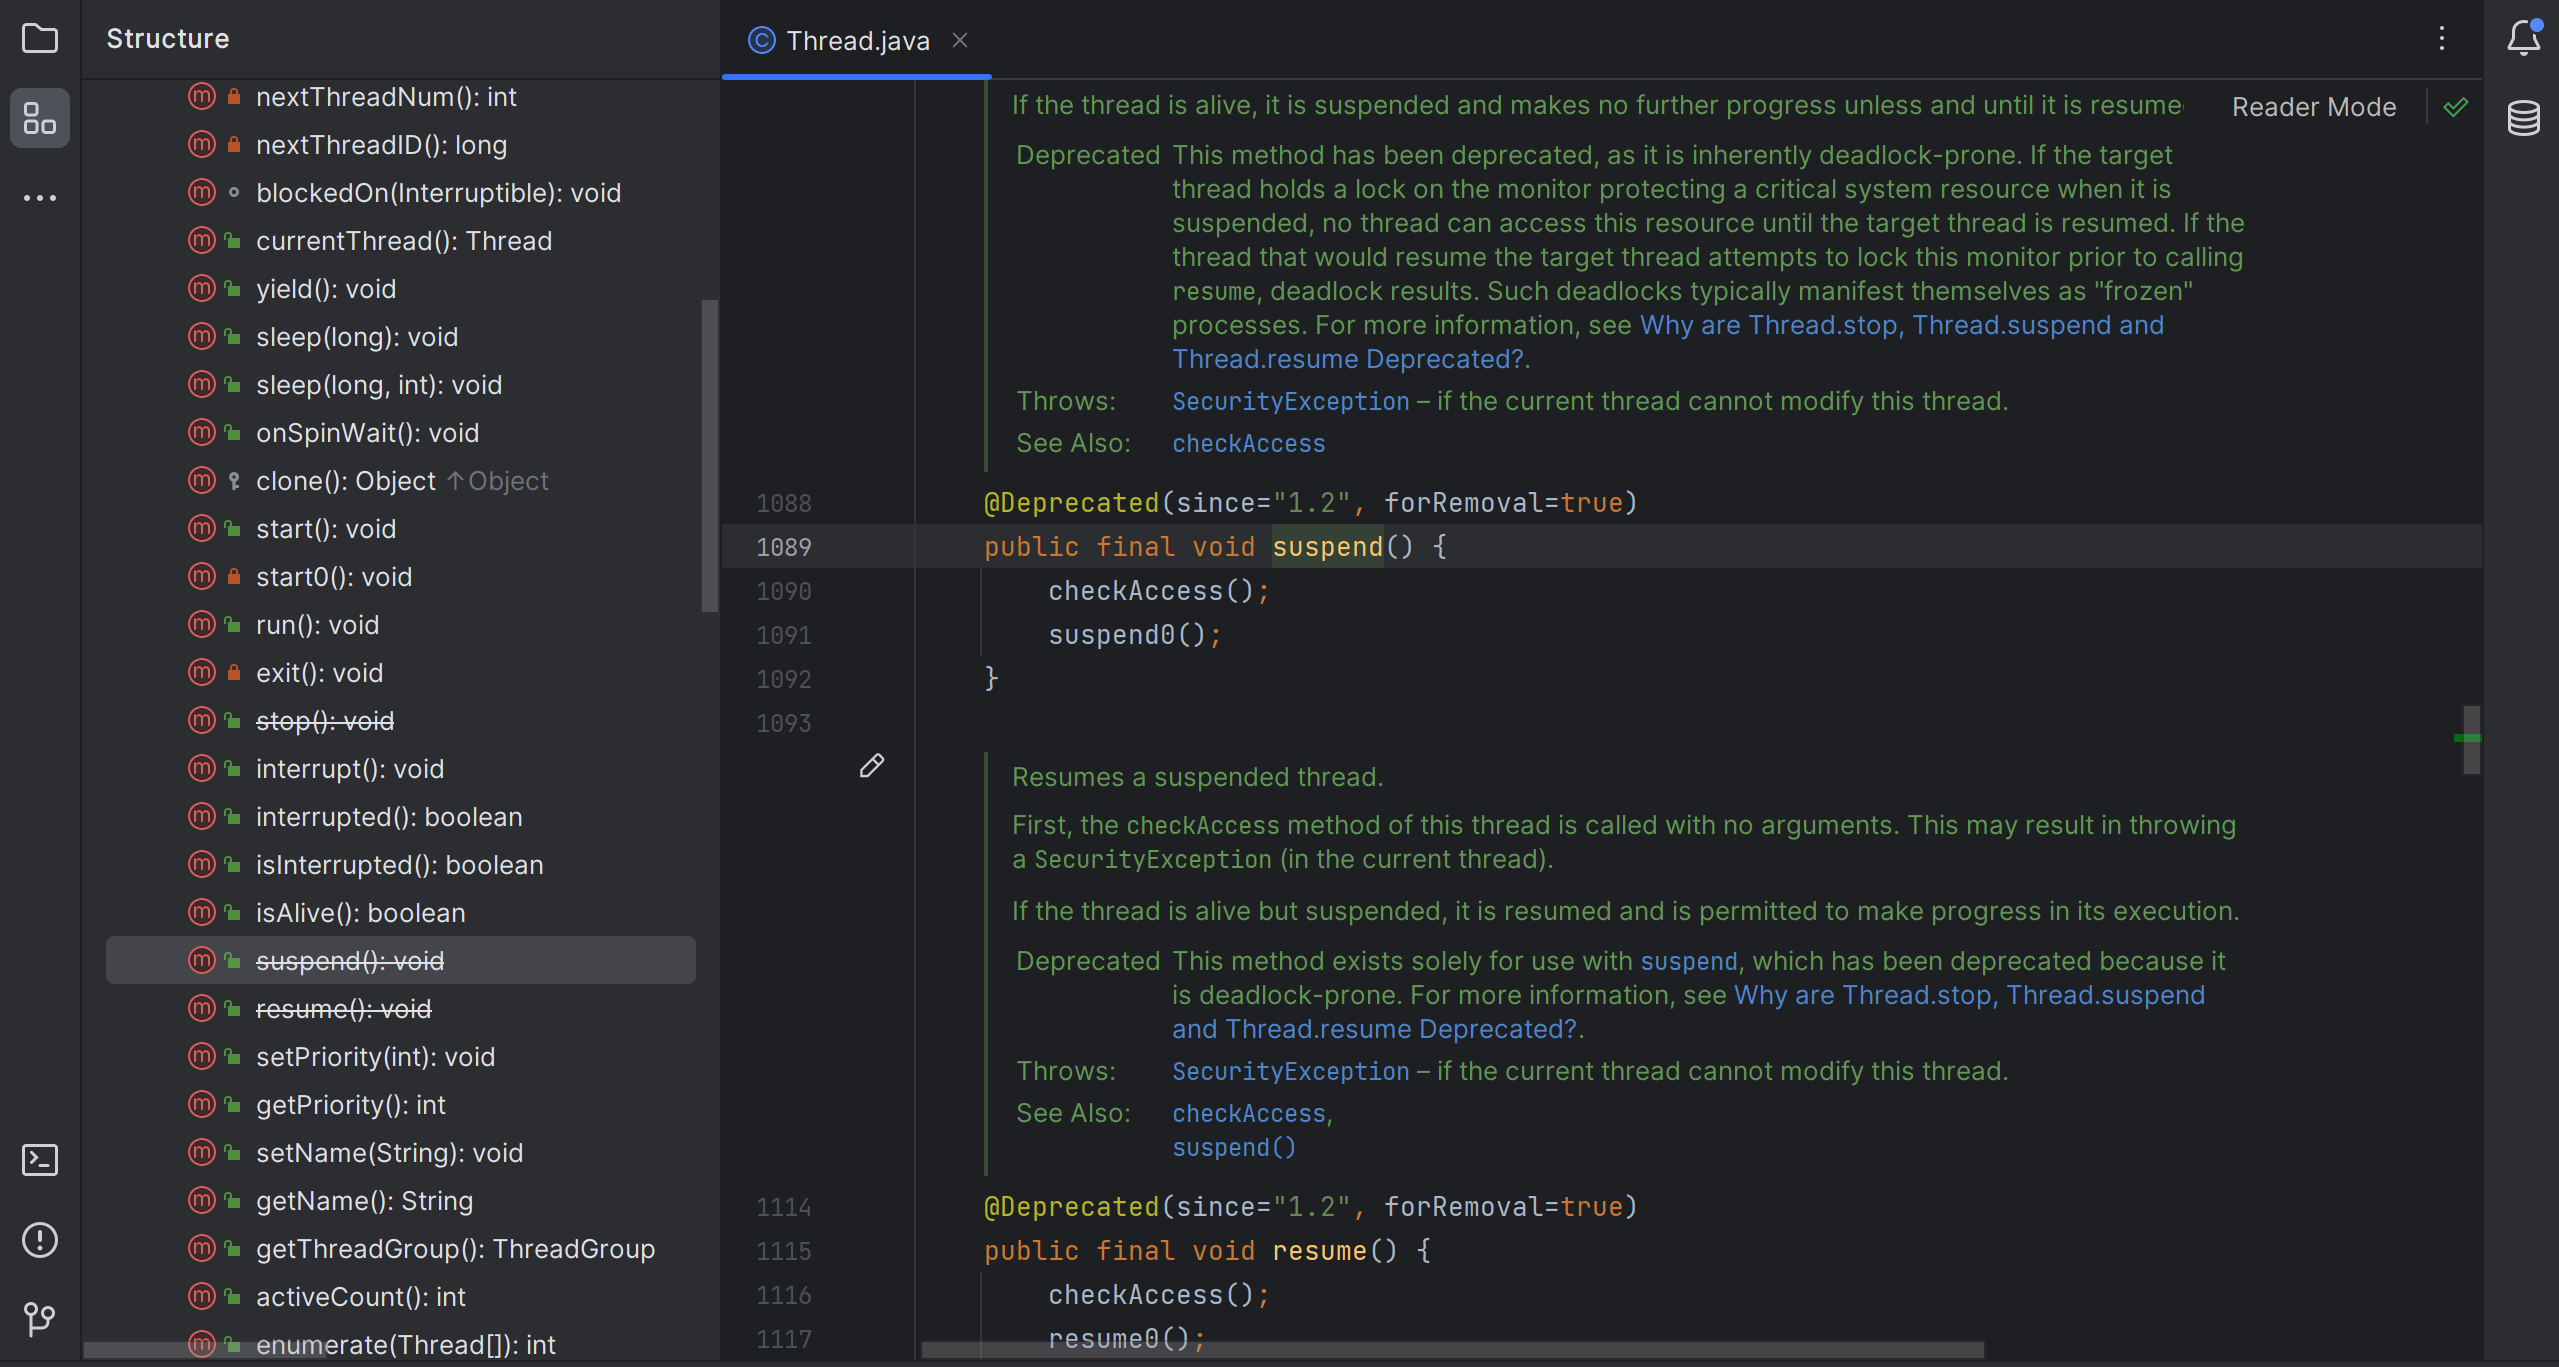Toggle Reader Mode in editor
The image size is (2559, 1367).
tap(2313, 107)
